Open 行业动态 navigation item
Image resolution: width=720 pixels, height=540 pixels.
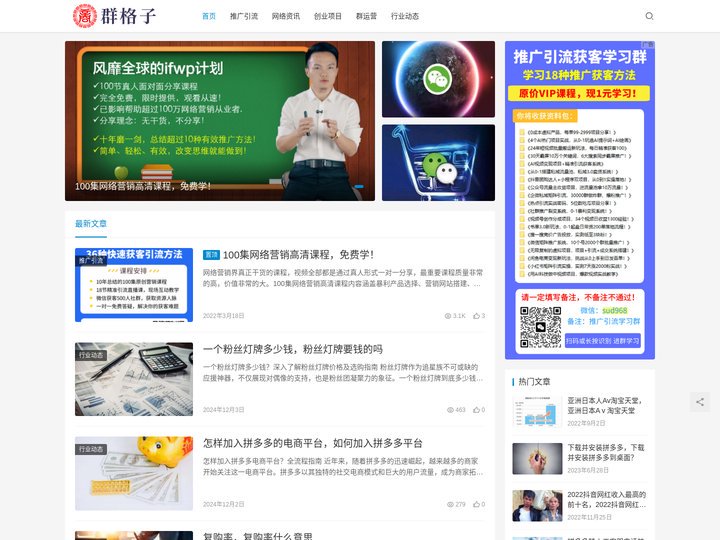[405, 16]
